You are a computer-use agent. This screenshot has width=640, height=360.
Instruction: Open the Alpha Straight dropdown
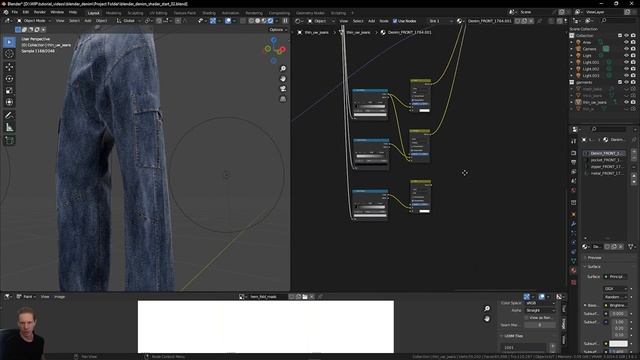[540, 310]
